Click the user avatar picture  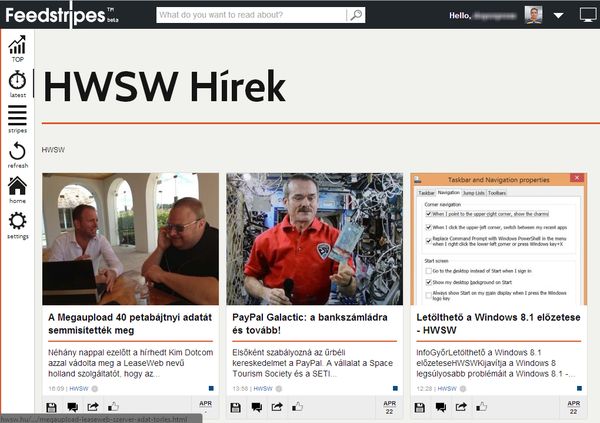pyautogui.click(x=533, y=15)
